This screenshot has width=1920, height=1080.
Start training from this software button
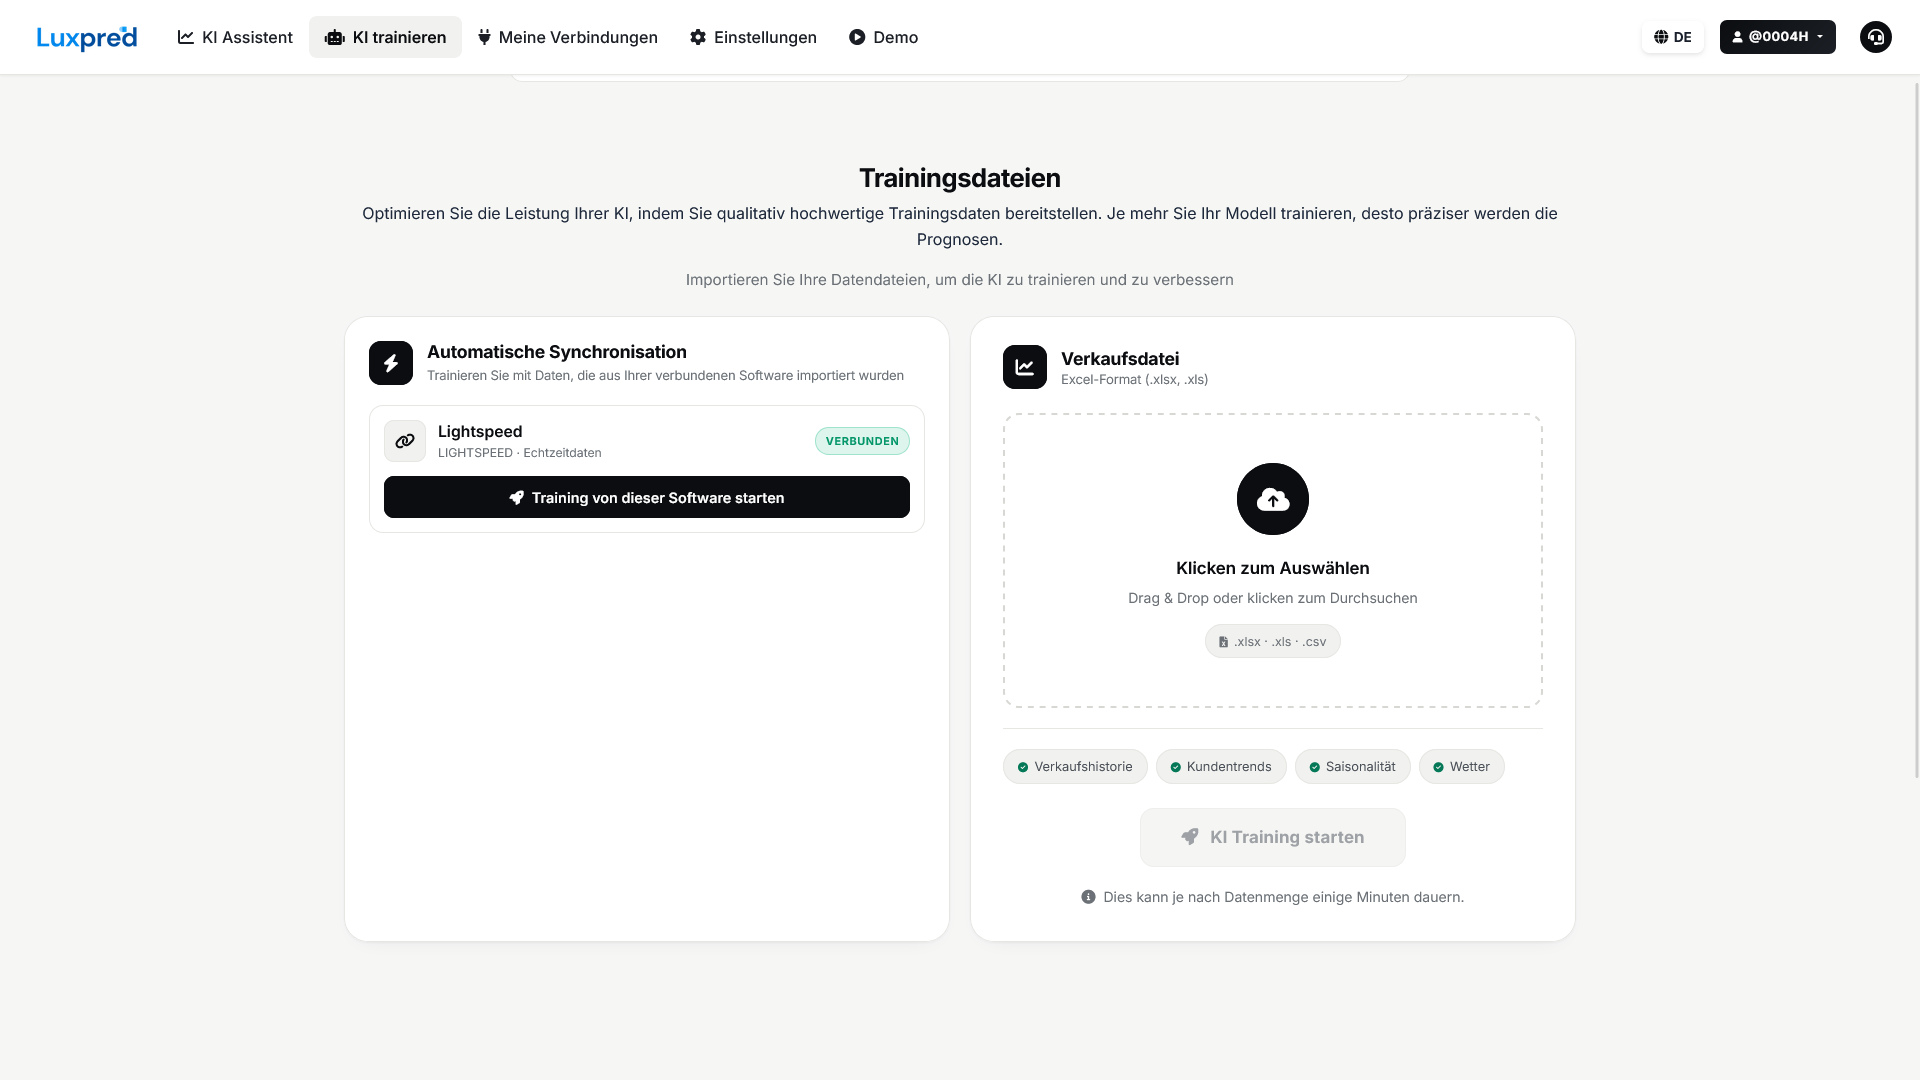coord(647,497)
